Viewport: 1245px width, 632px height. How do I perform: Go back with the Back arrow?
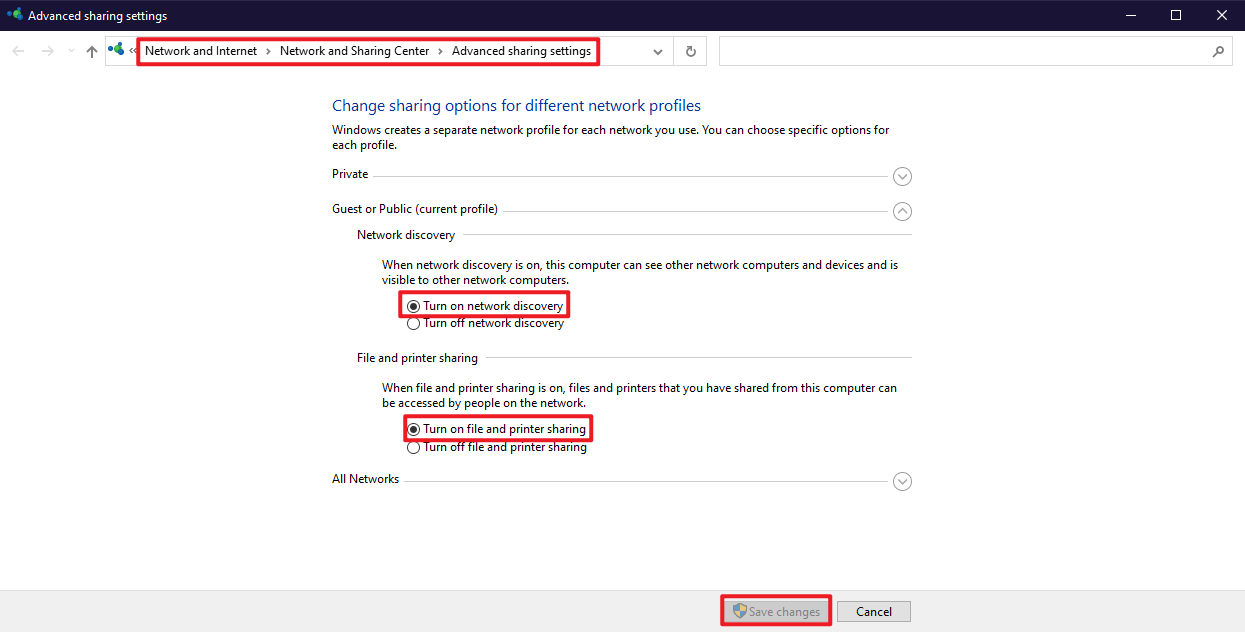[x=18, y=51]
